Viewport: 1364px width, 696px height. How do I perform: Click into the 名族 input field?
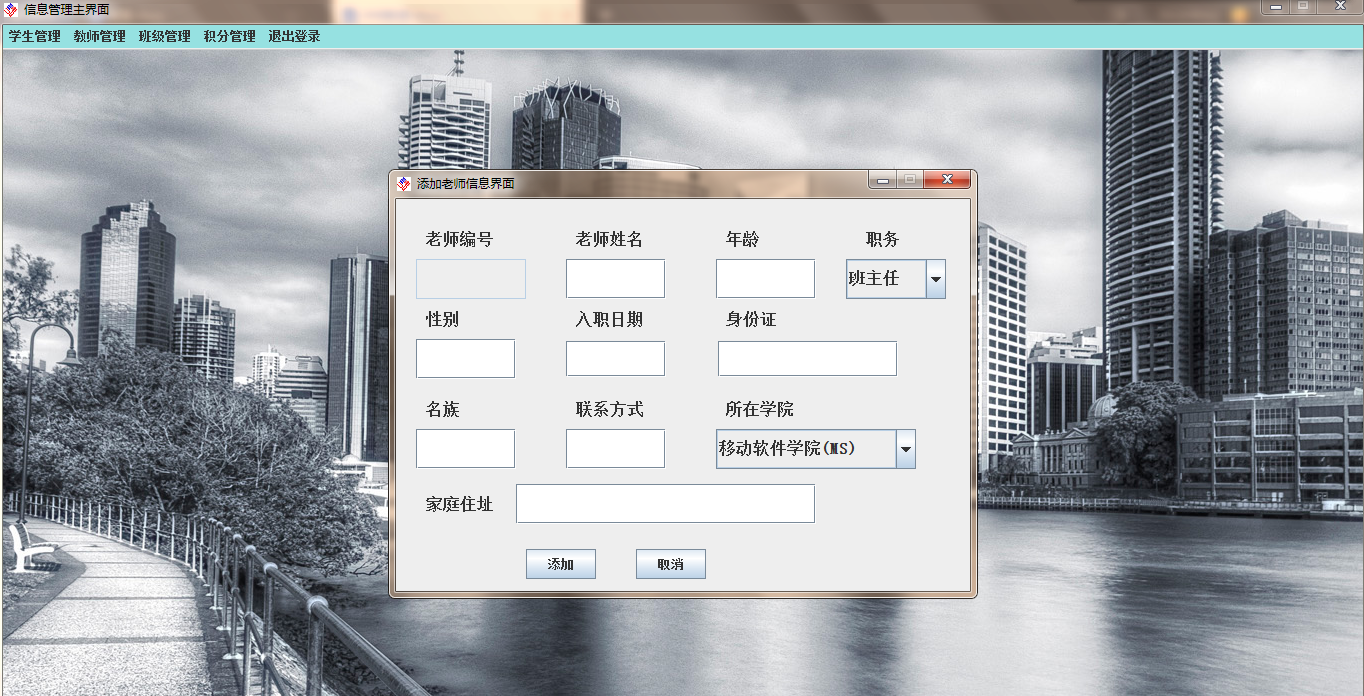pos(465,449)
